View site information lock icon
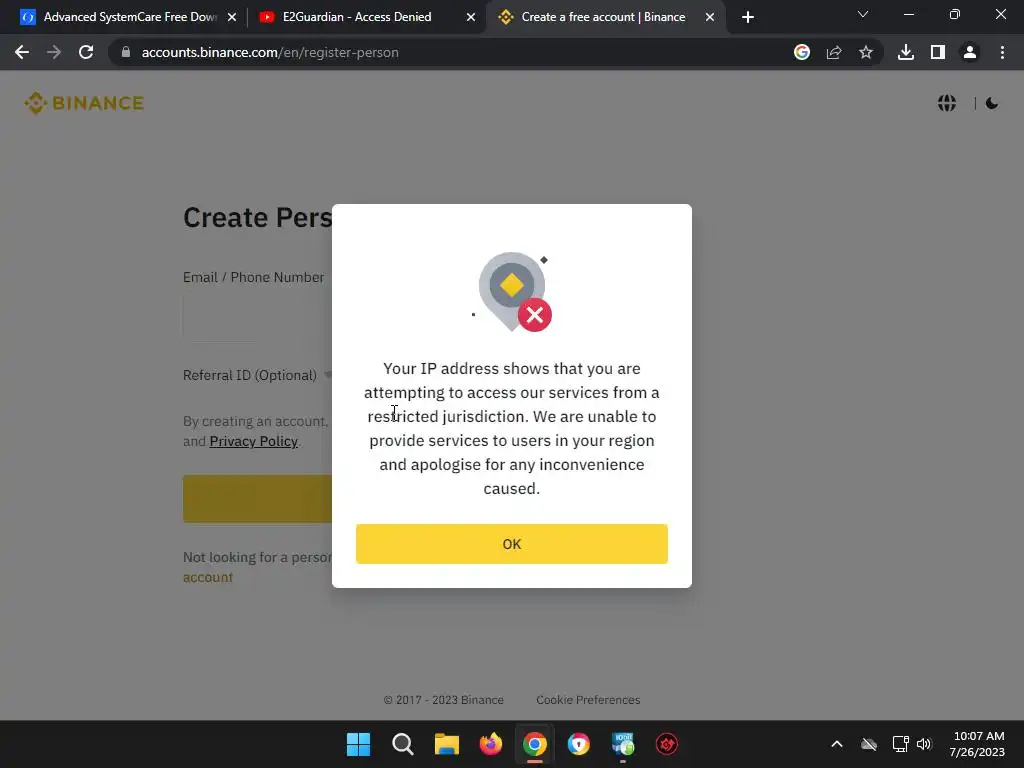Screen dimensions: 1024x768 (x=126, y=52)
